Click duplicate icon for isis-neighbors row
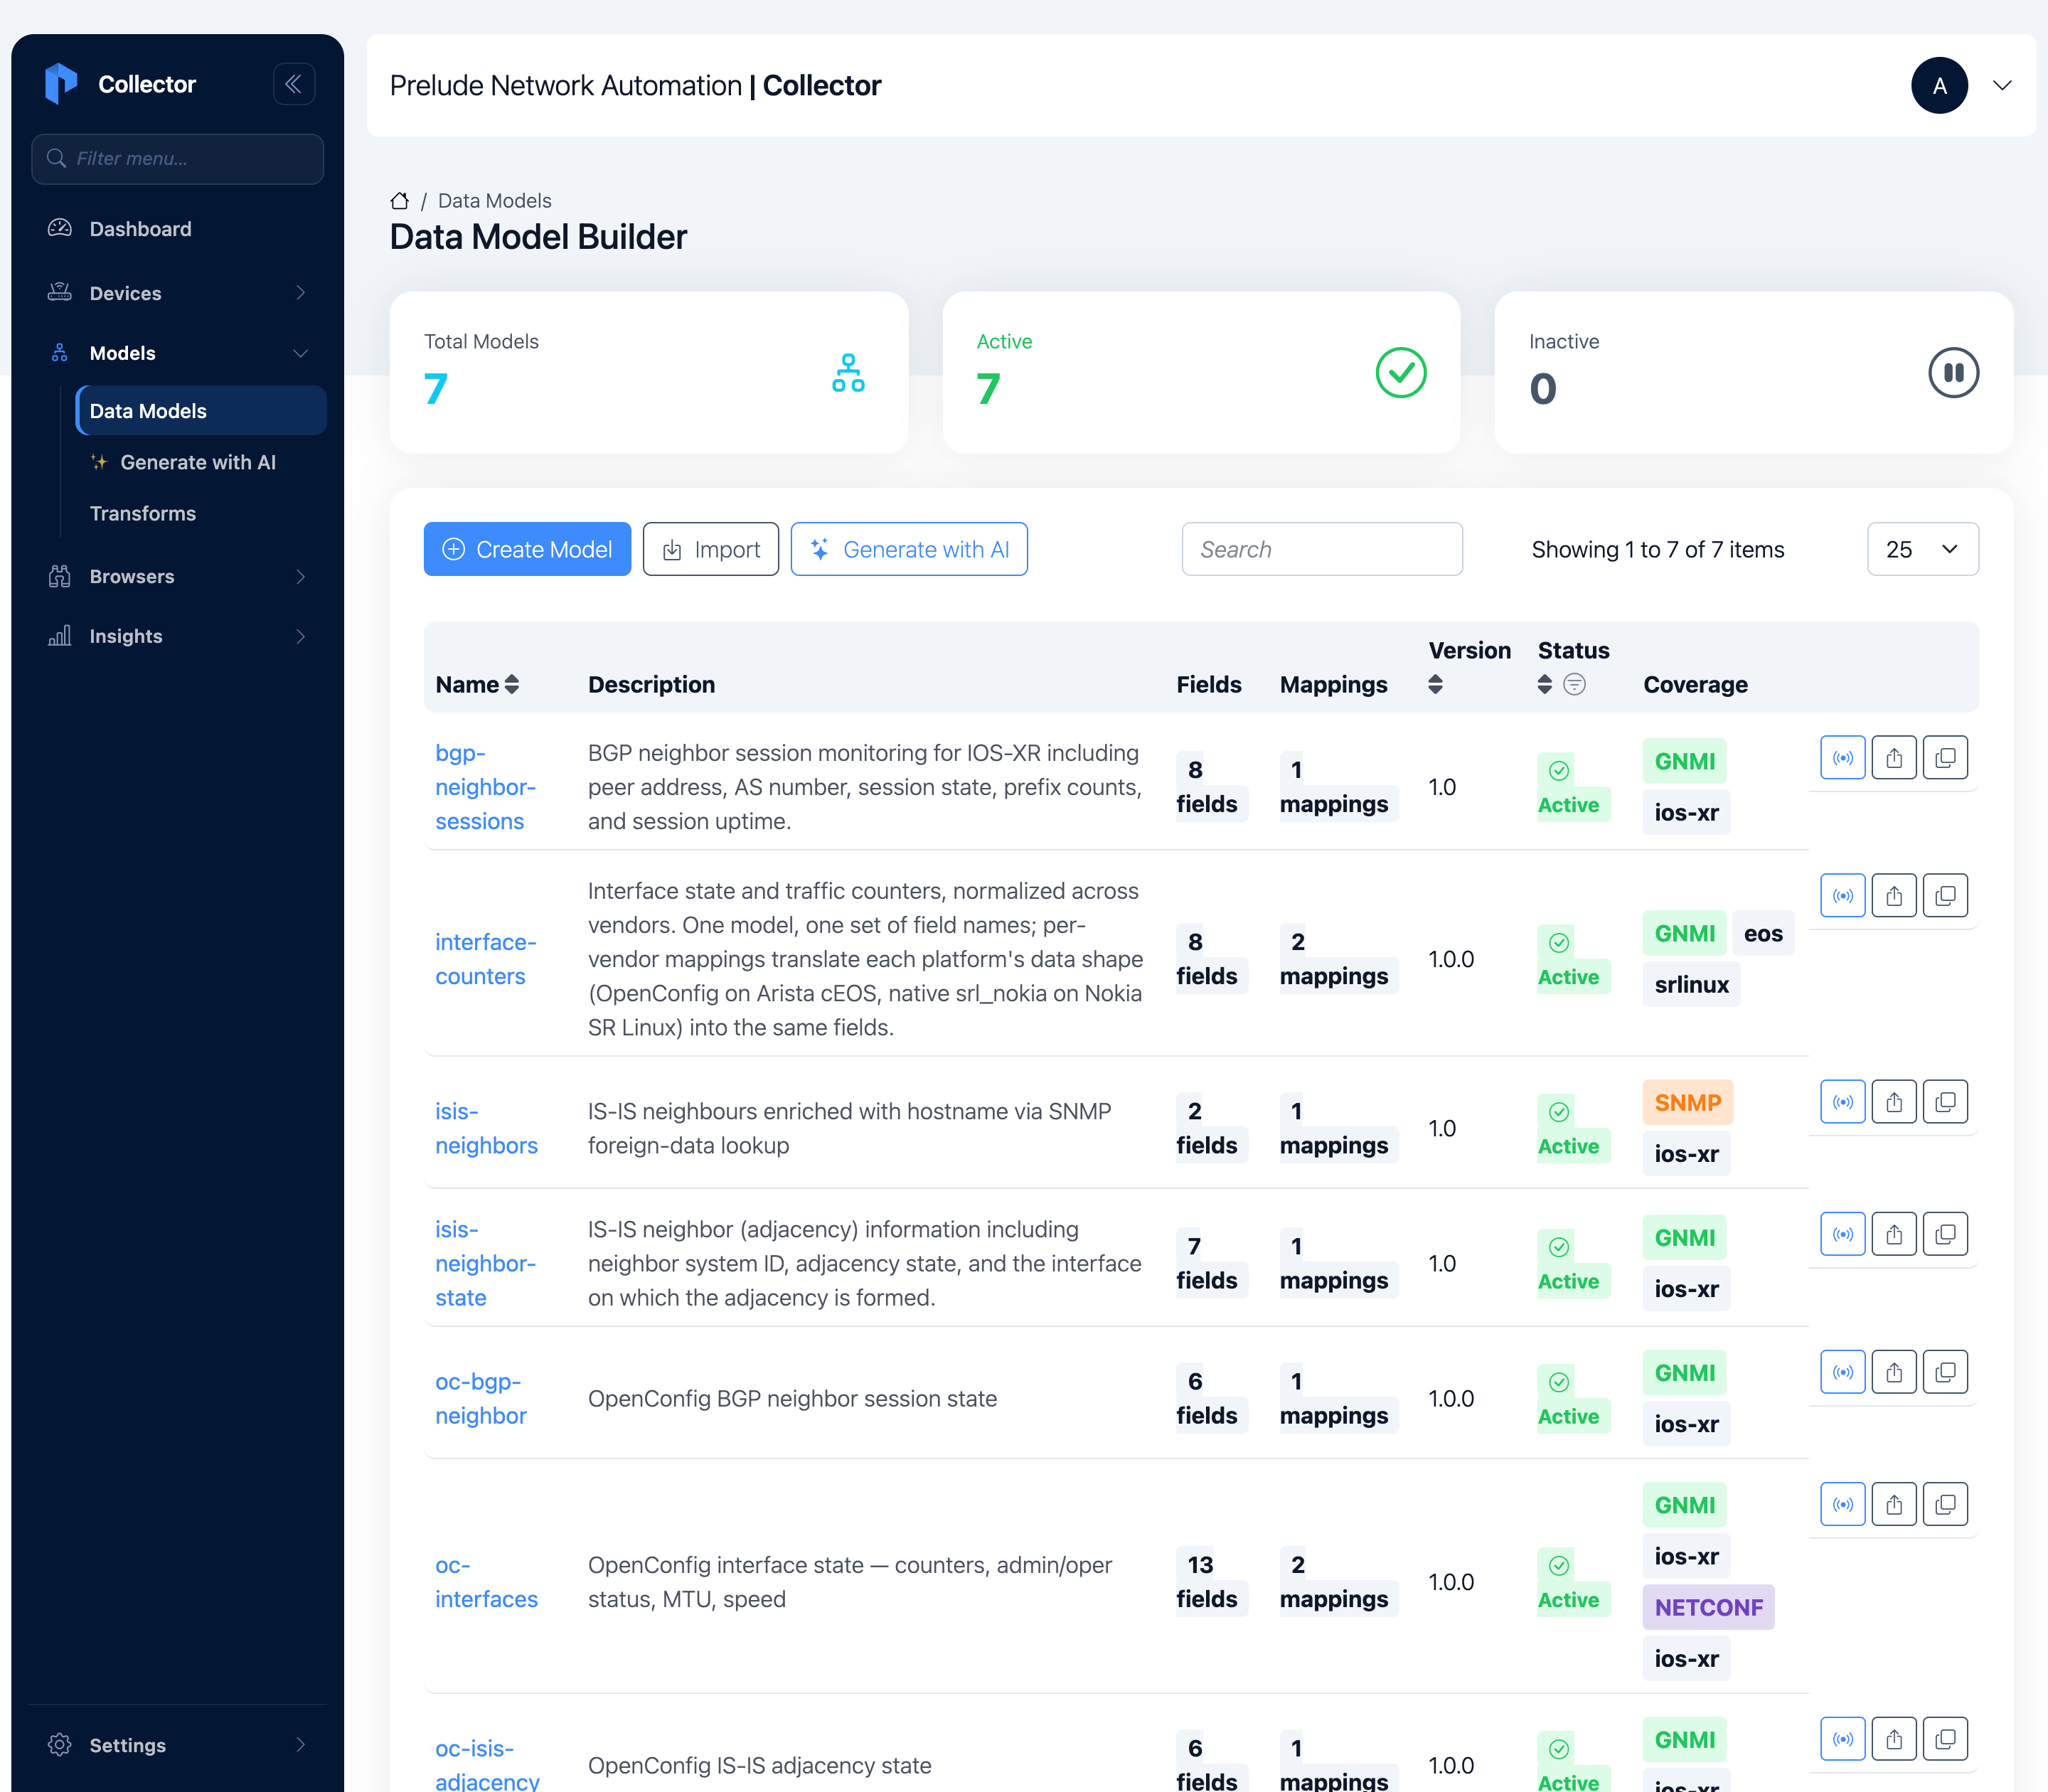This screenshot has height=1792, width=2048. 1945,1102
